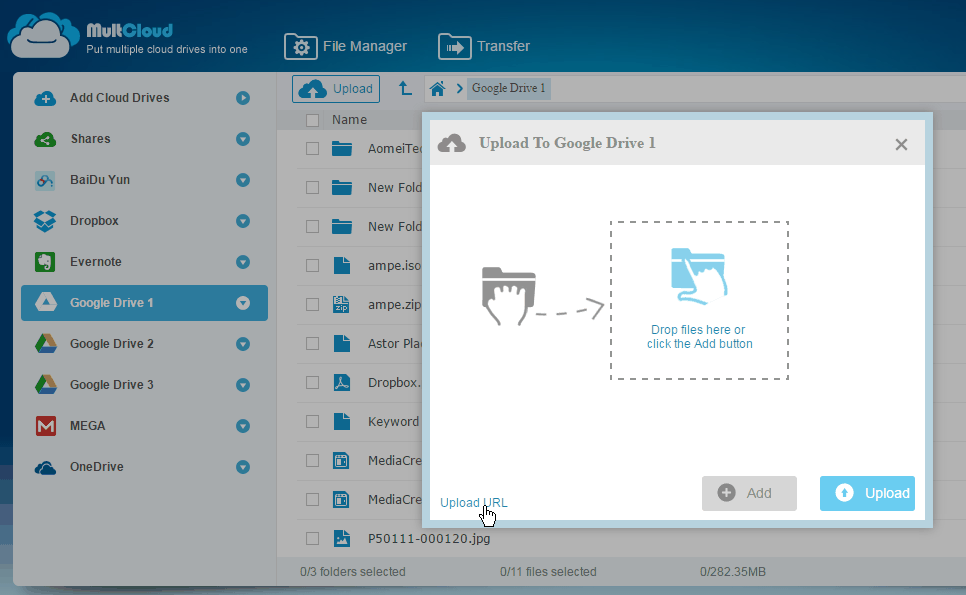The image size is (966, 595).
Task: Open the File Manager gear icon
Action: (301, 47)
